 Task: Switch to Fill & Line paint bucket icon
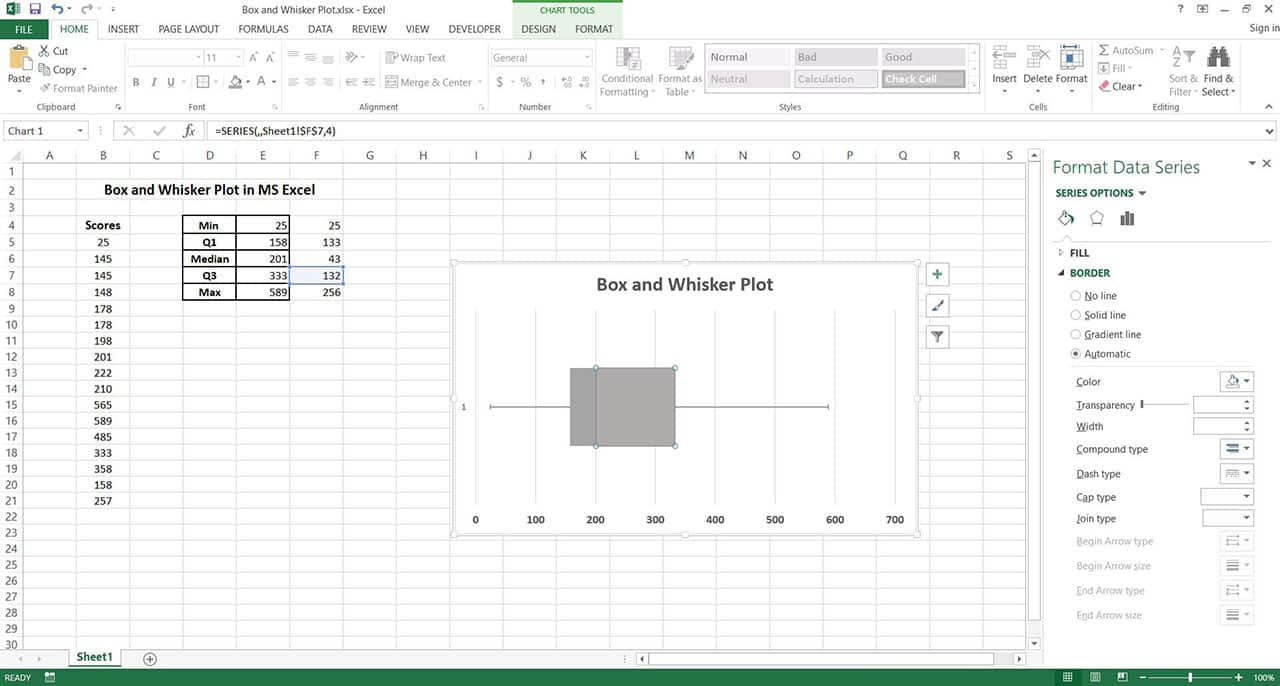[1065, 217]
